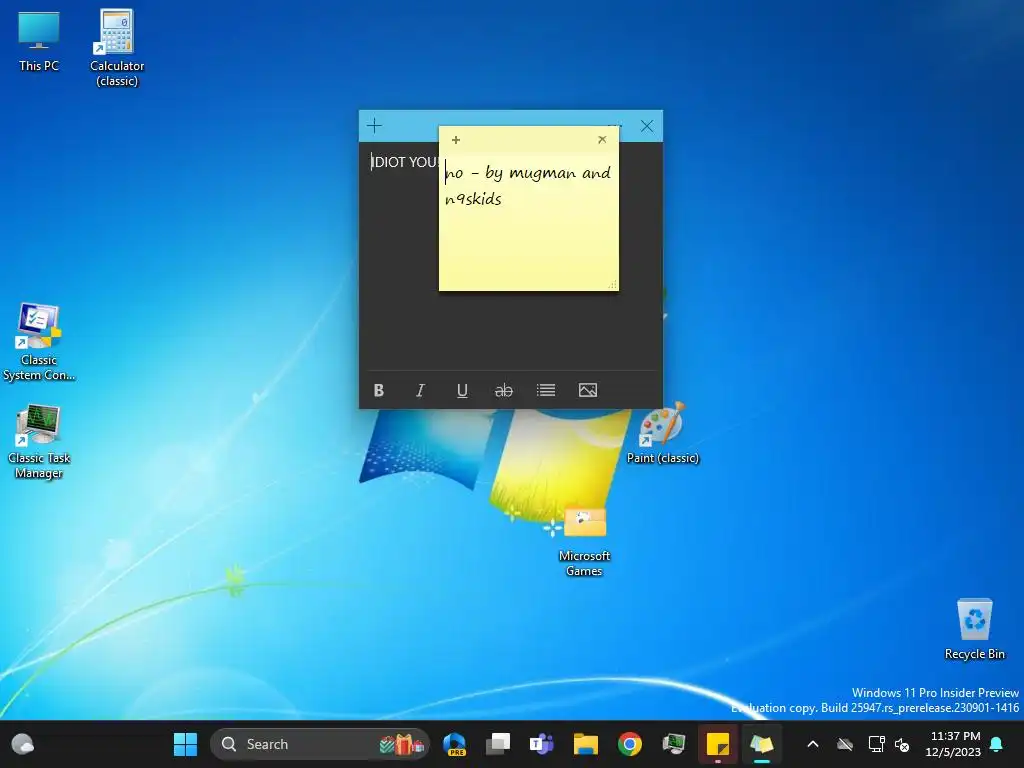The height and width of the screenshot is (768, 1024).
Task: Grab the yellow note's corner grip
Action: 613,285
